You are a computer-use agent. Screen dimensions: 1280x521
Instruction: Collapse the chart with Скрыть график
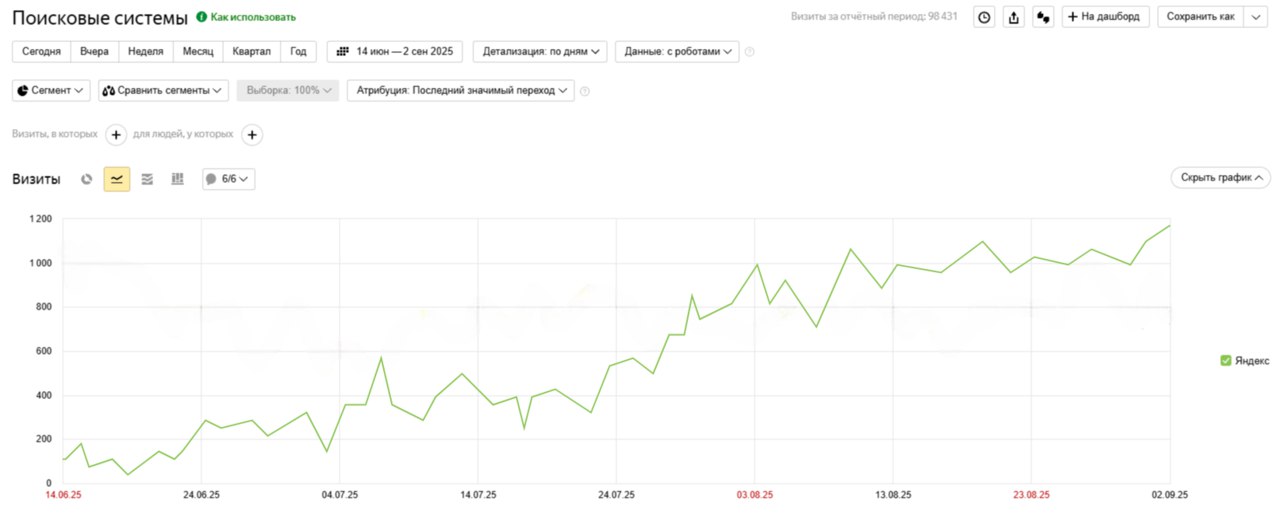pos(1220,178)
